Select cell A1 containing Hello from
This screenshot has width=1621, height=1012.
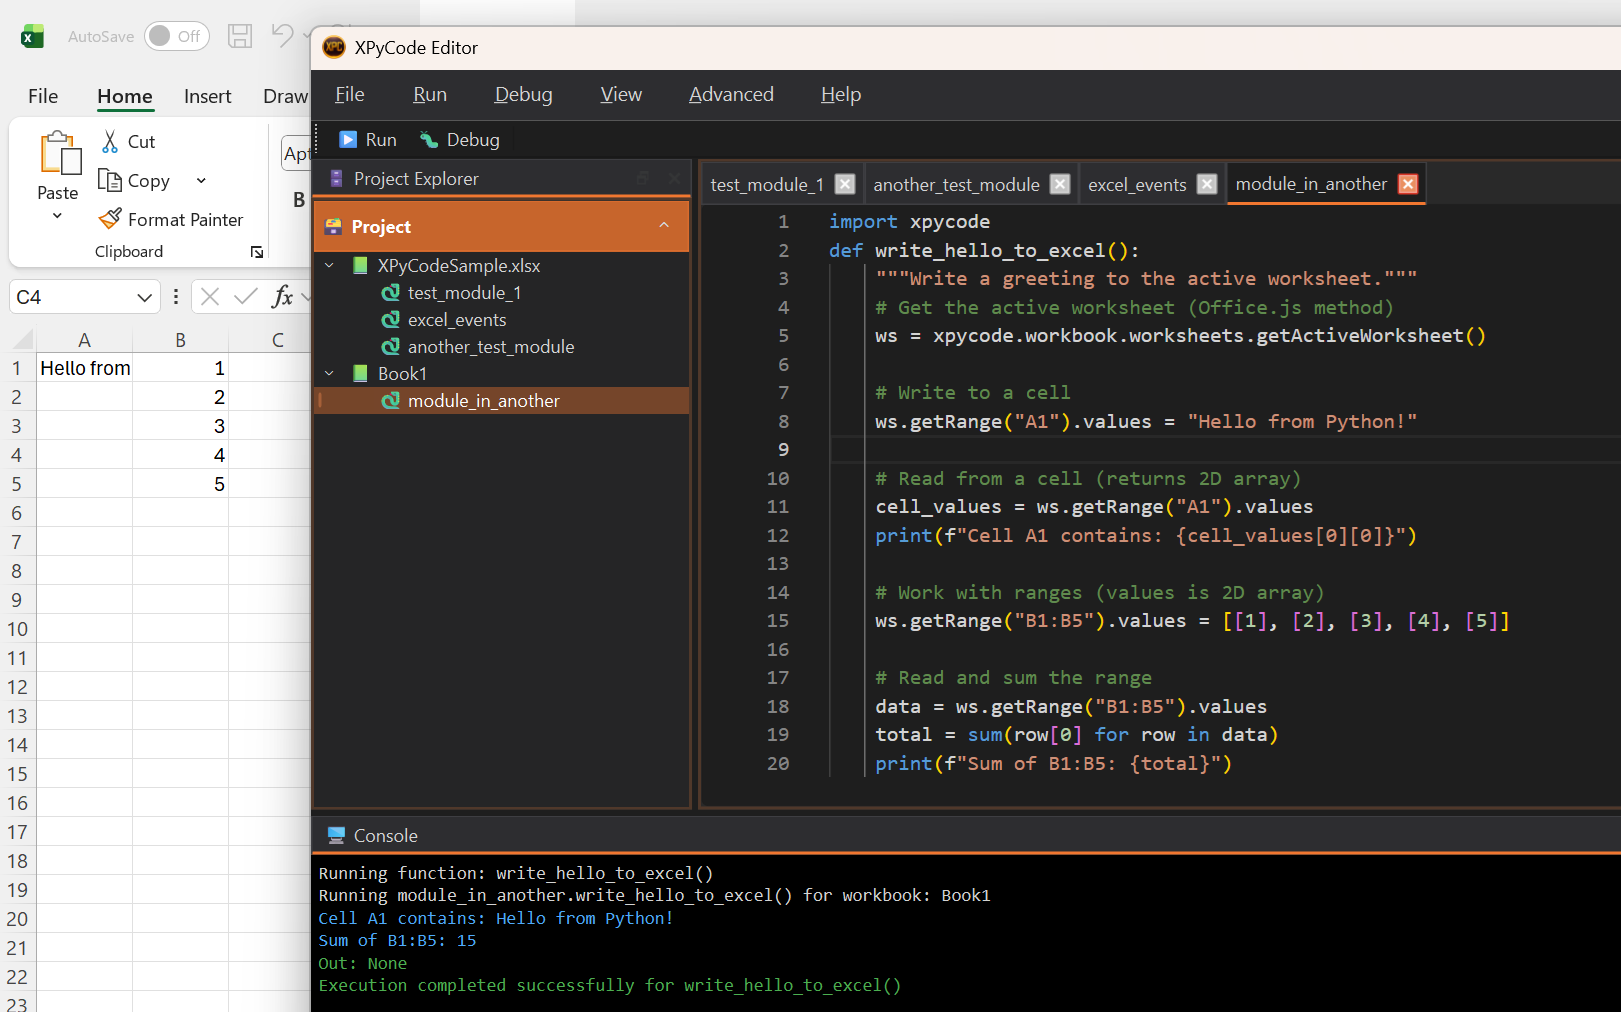click(x=85, y=368)
